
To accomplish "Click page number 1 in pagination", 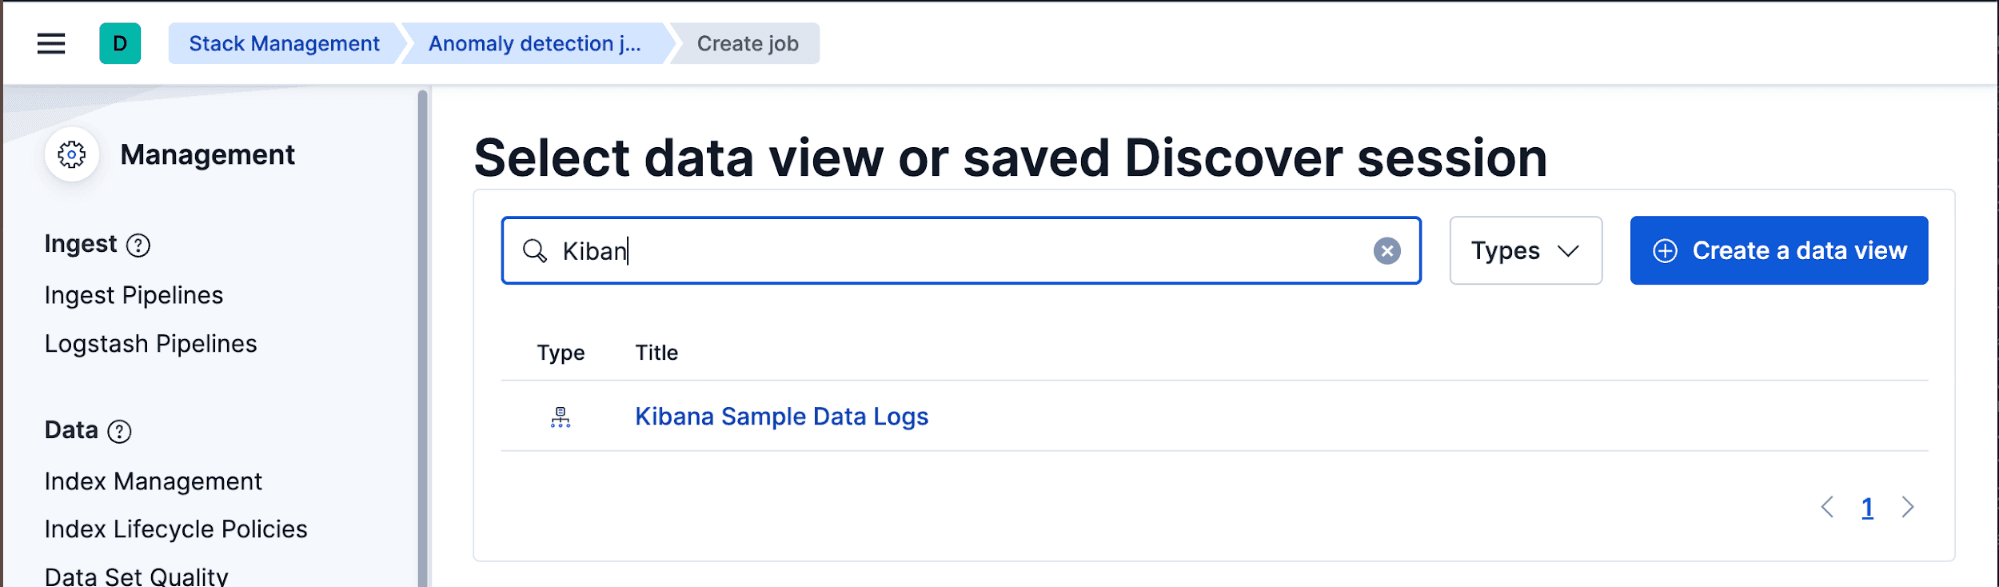I will 1867,506.
